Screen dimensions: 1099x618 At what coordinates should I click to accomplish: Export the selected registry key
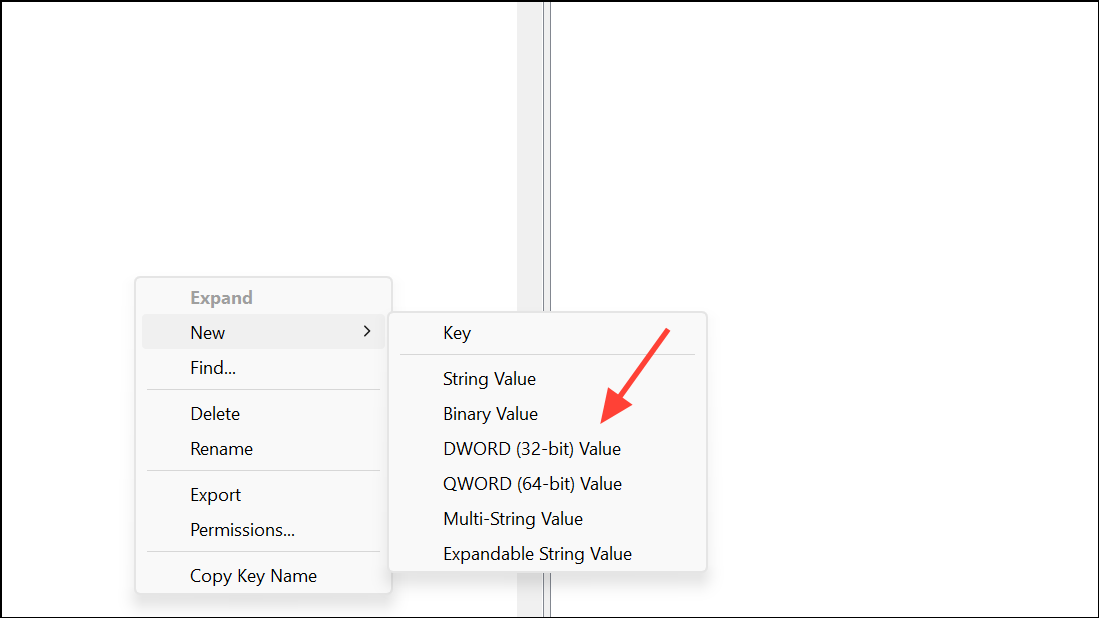tap(215, 494)
